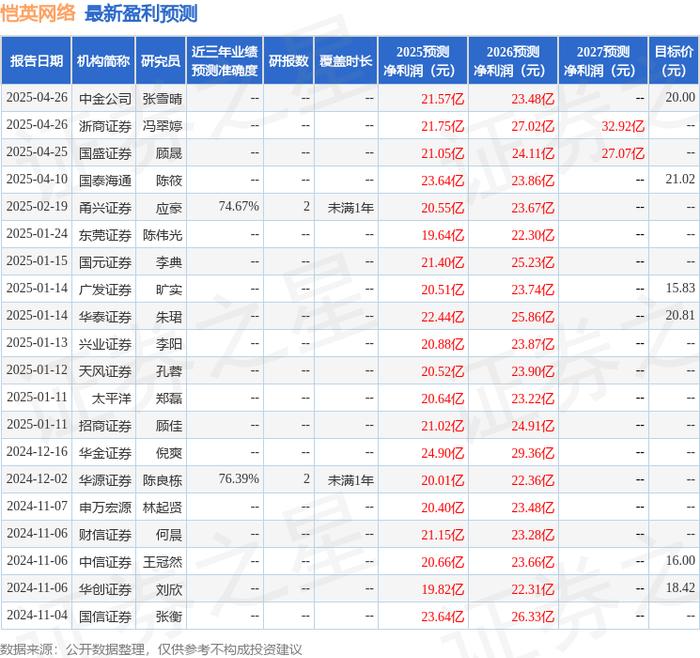Click the 恺英网络 title text

pos(38,13)
